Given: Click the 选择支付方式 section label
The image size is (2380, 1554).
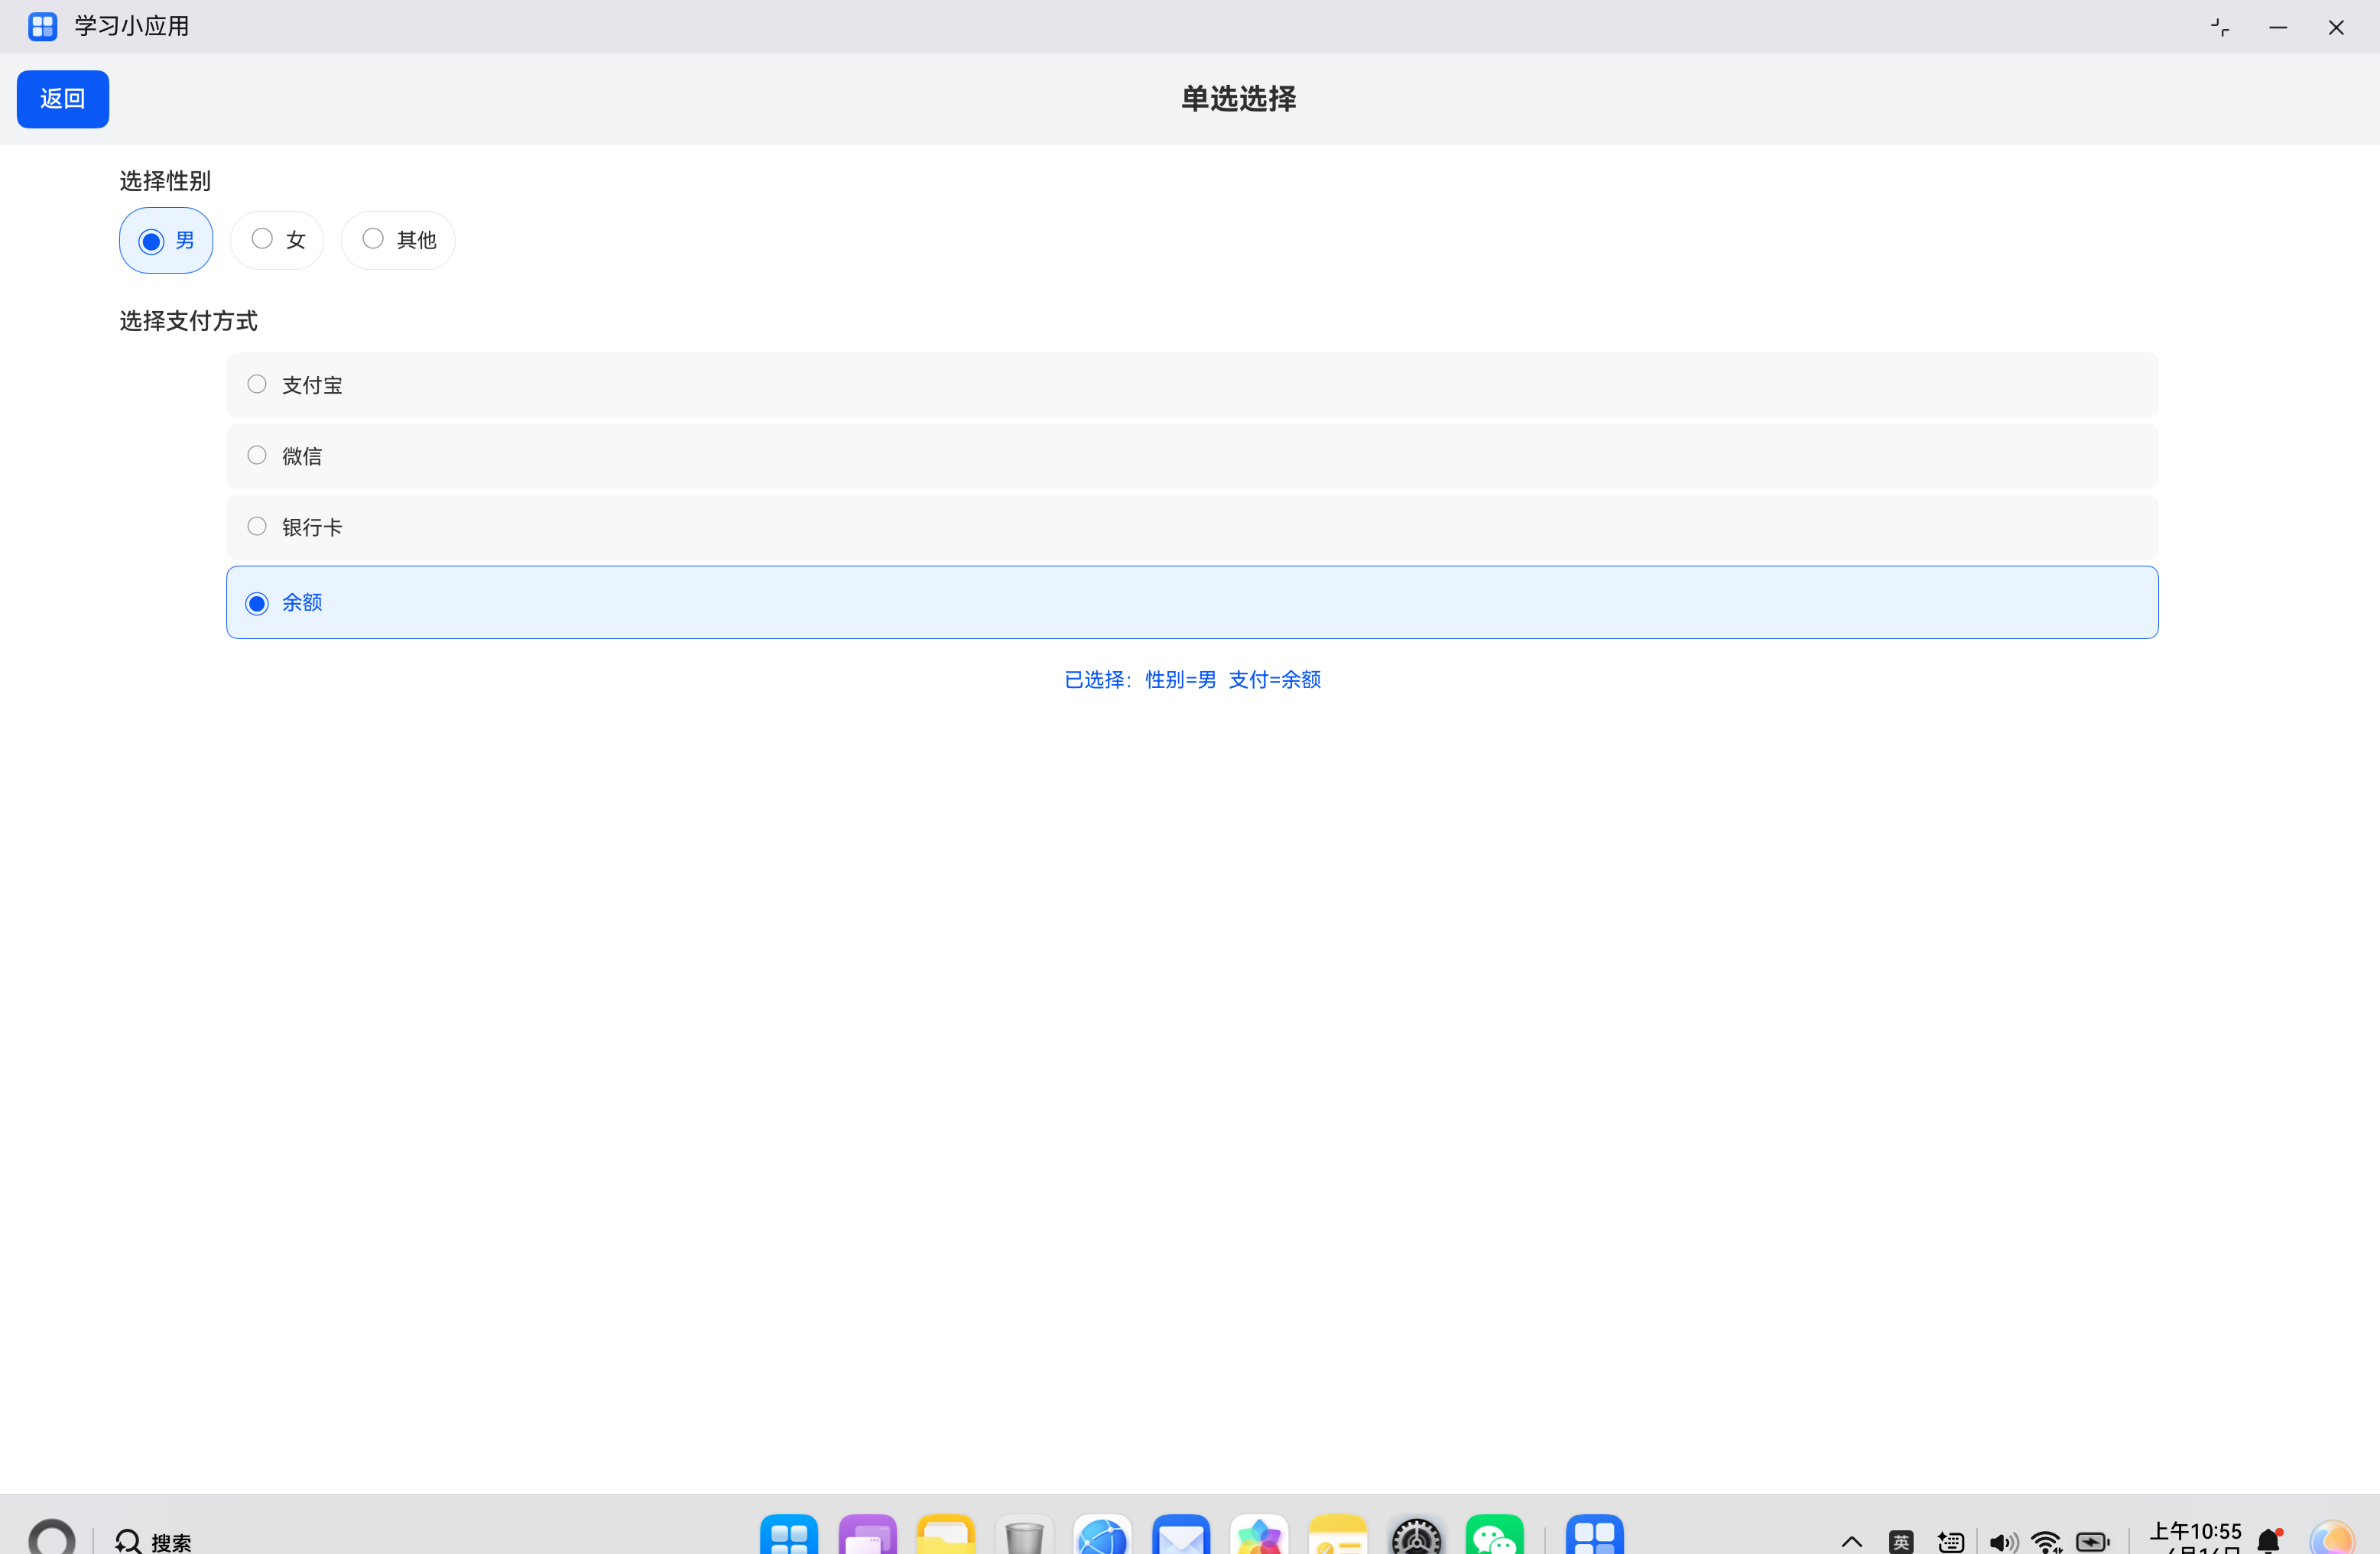Looking at the screenshot, I should [189, 321].
